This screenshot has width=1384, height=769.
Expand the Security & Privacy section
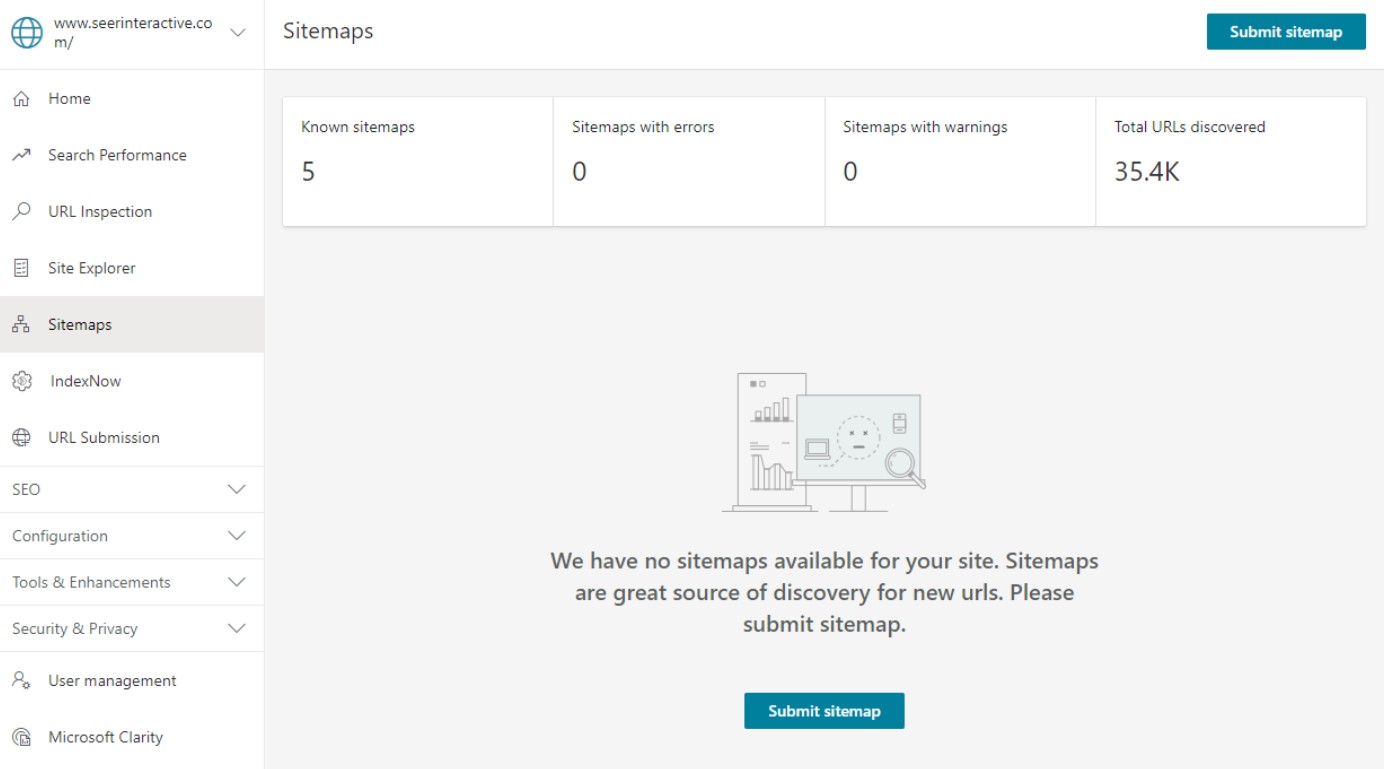click(236, 629)
